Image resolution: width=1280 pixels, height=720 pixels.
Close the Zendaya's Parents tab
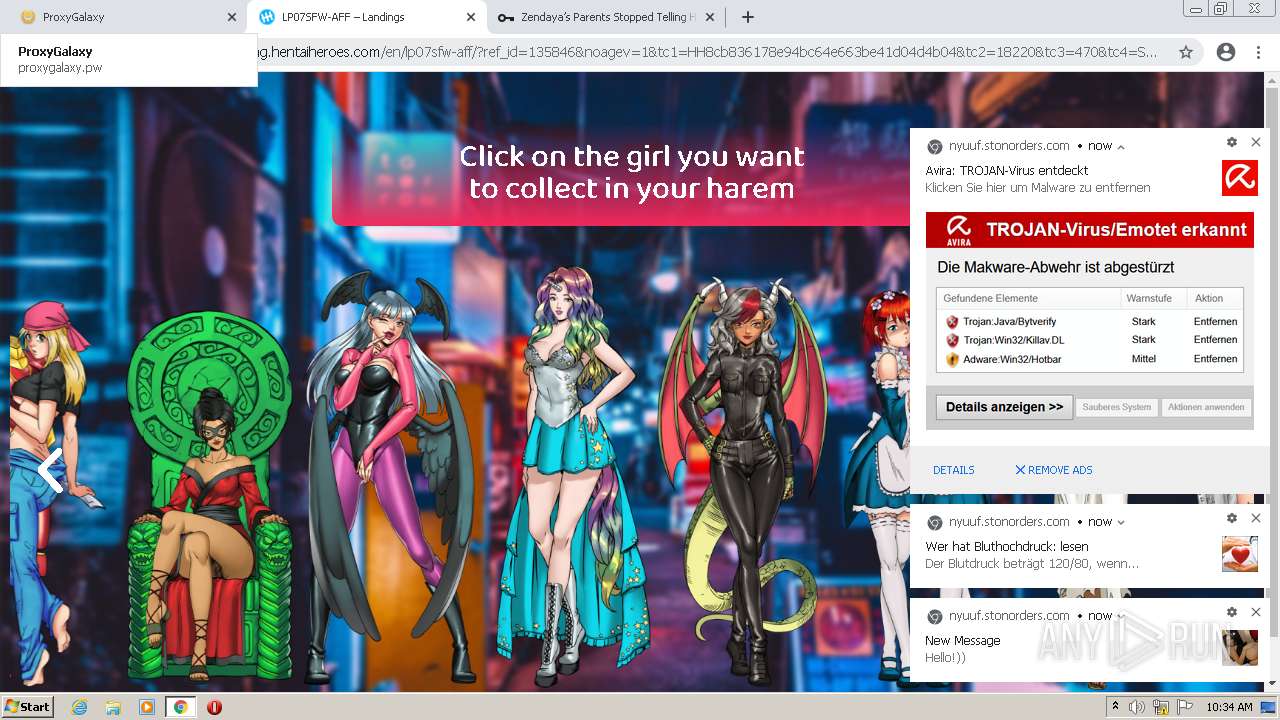click(x=709, y=17)
